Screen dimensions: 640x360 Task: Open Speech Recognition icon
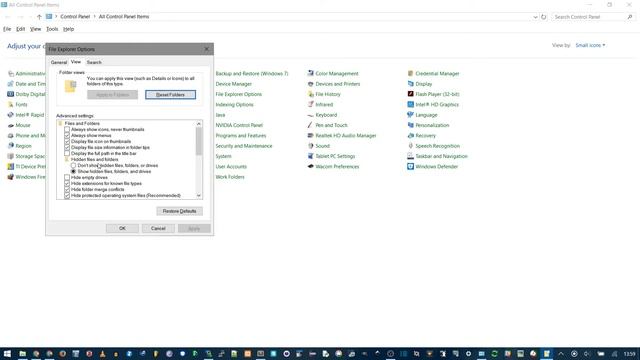tap(411, 146)
